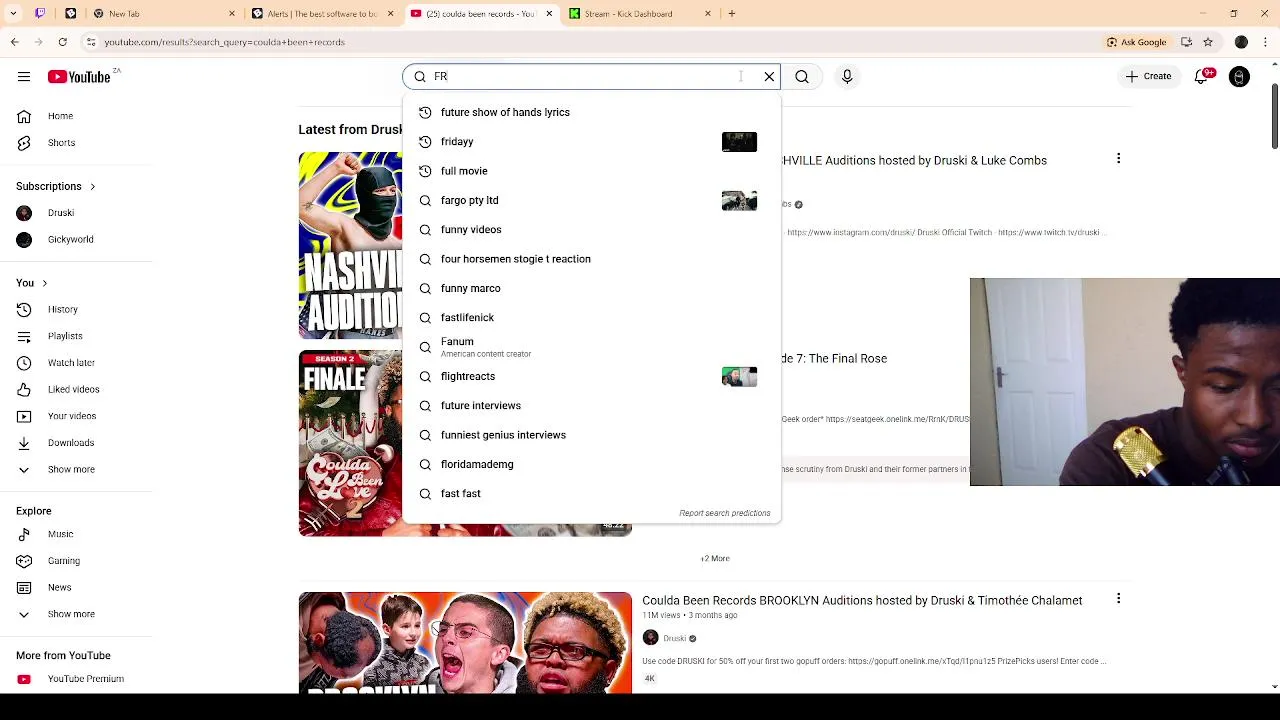
Task: Play the Brooklyn Auditions video thumbnail
Action: point(465,642)
